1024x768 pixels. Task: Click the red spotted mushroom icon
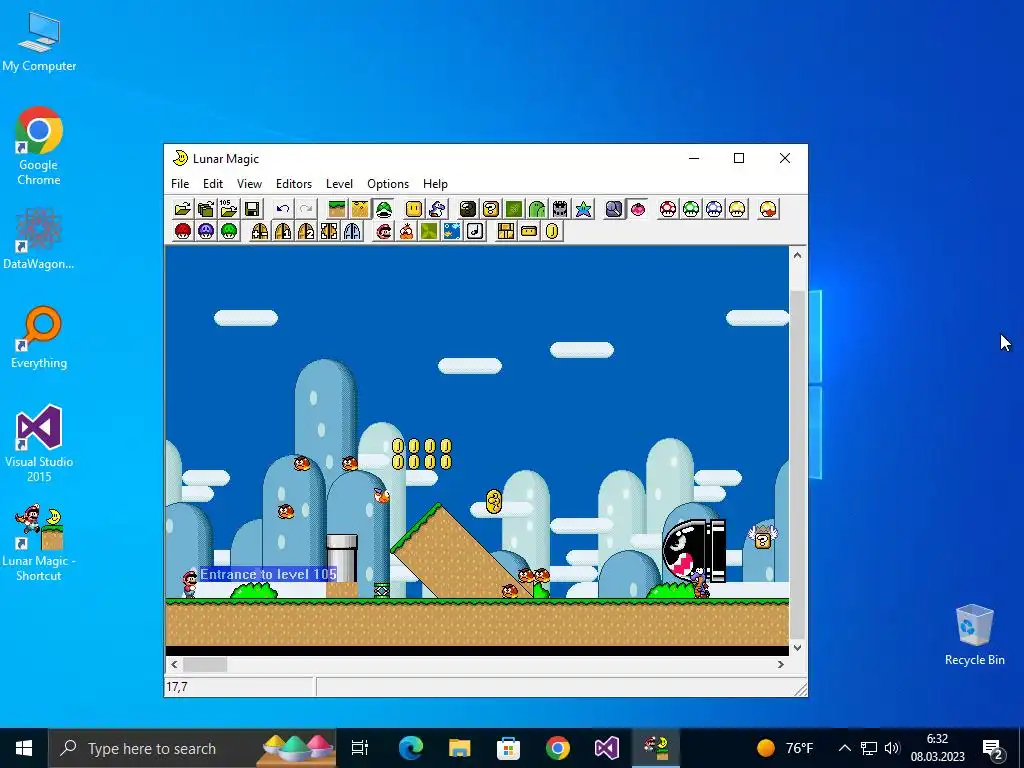[x=668, y=209]
